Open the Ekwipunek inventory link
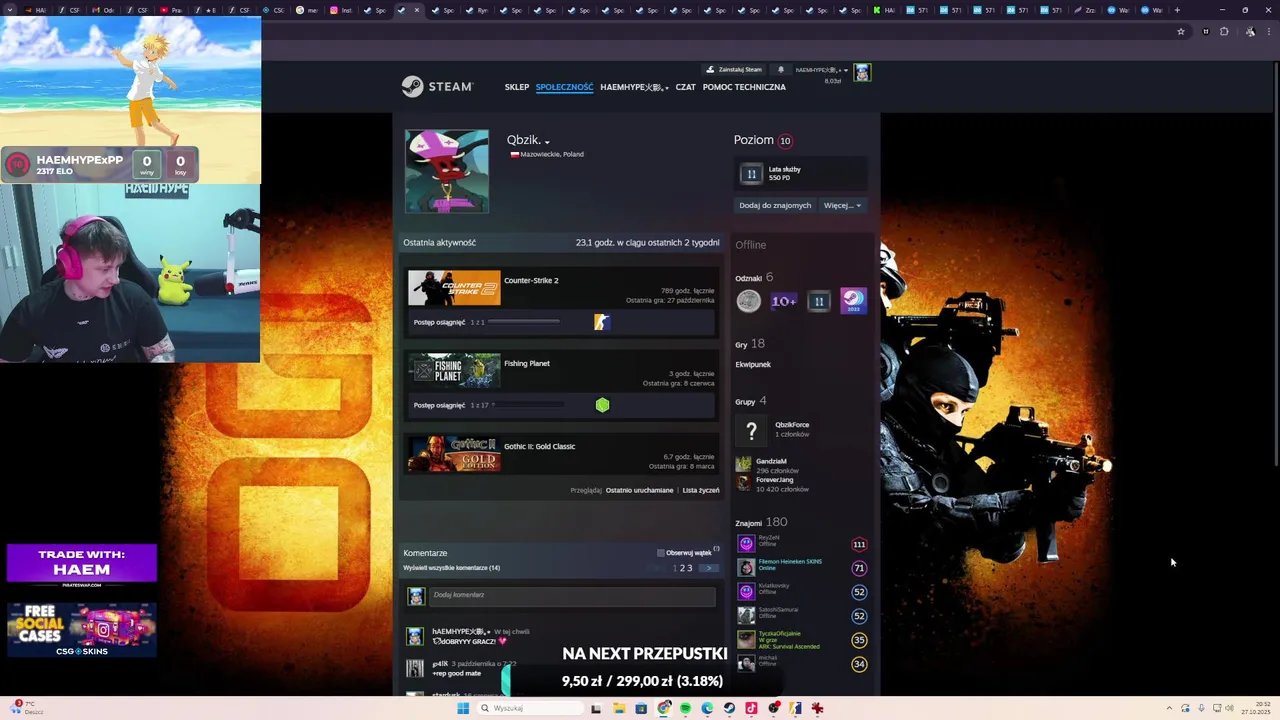Screen dimensions: 1280x720 (x=753, y=365)
